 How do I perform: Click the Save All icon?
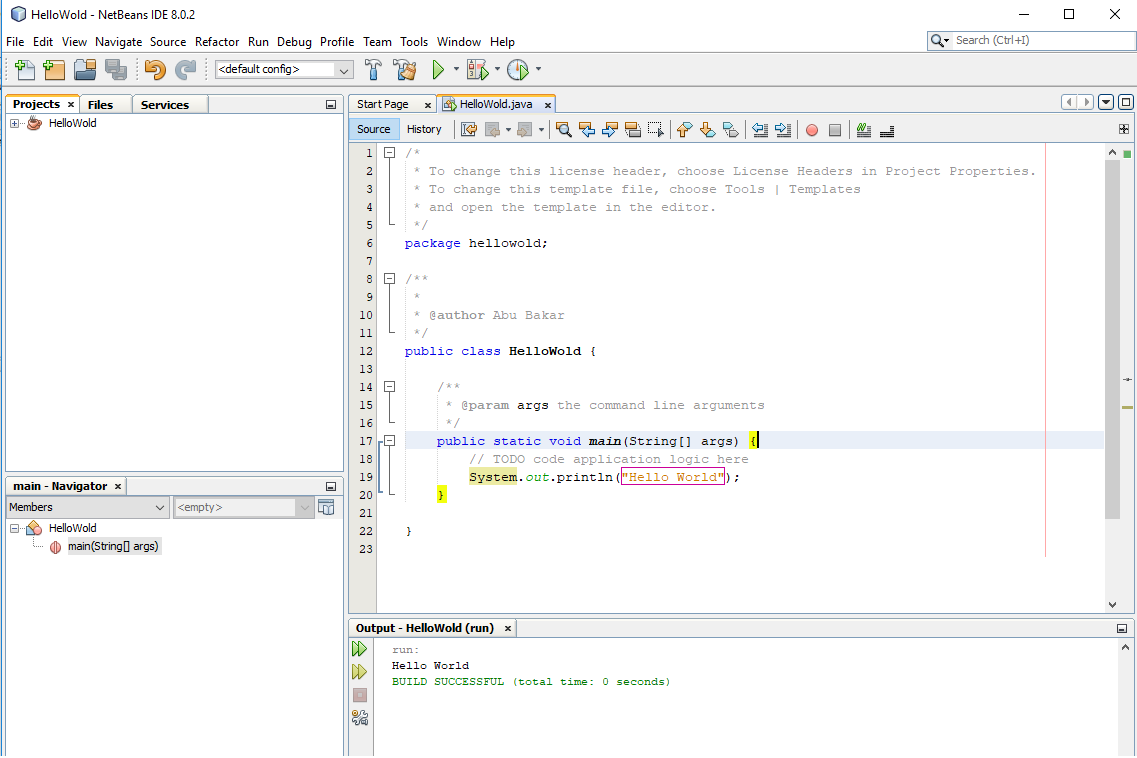coord(116,70)
